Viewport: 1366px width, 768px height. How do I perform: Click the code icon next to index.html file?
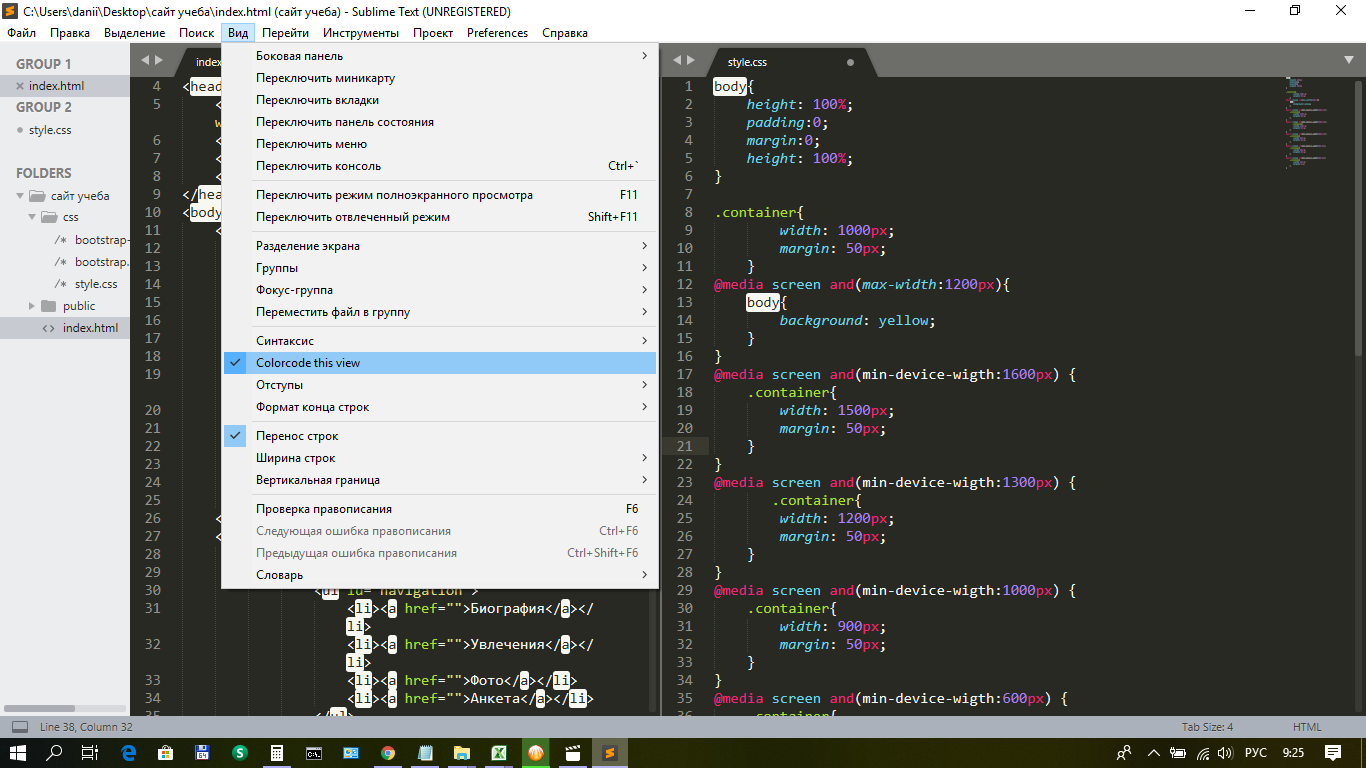[x=49, y=328]
